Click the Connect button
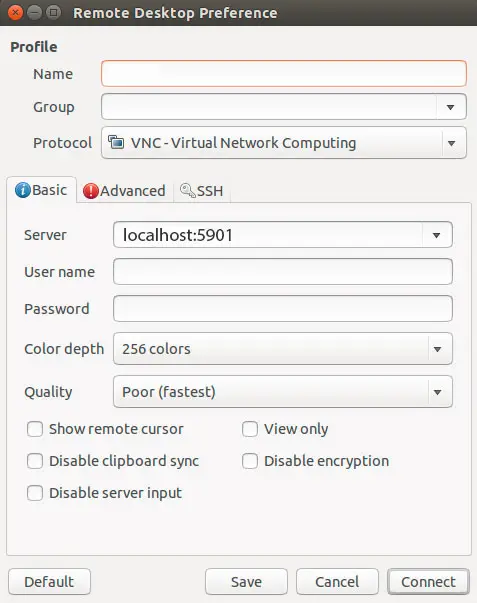This screenshot has width=477, height=603. [x=429, y=582]
